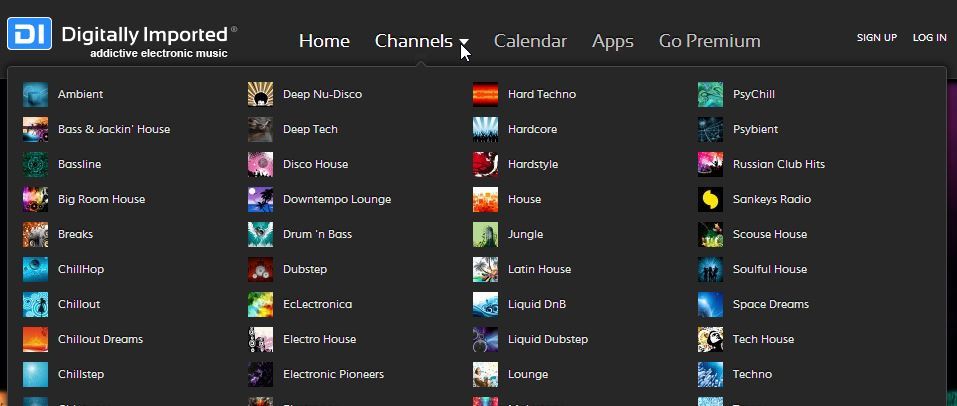Open the Liquid Dubstep channel link

[548, 339]
